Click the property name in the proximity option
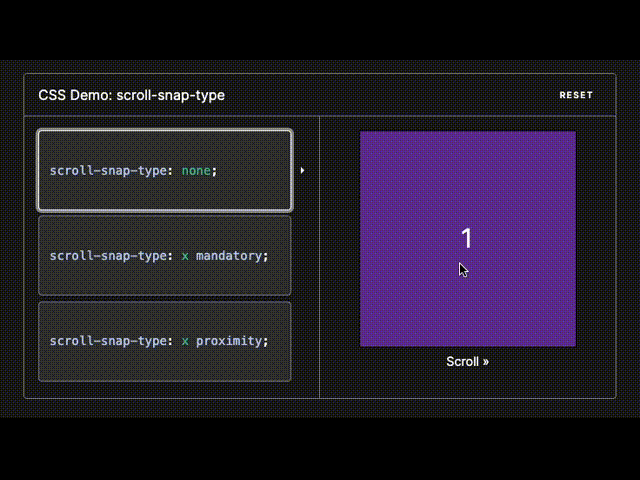This screenshot has height=480, width=640. click(x=110, y=341)
